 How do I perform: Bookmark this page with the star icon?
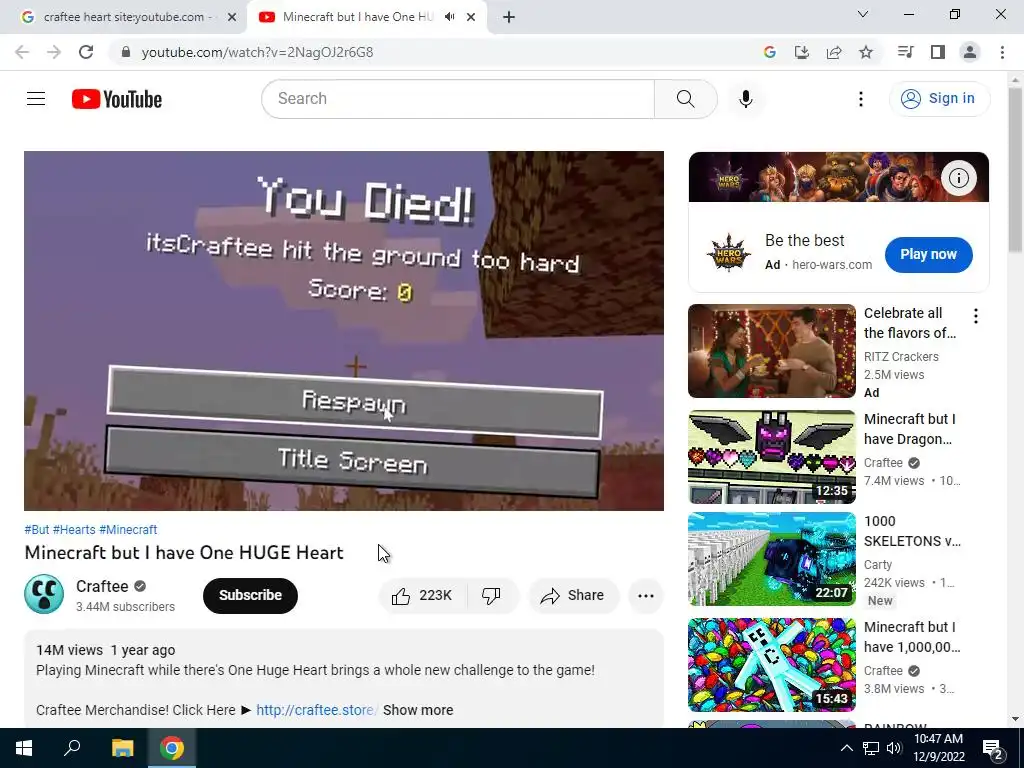(x=866, y=52)
